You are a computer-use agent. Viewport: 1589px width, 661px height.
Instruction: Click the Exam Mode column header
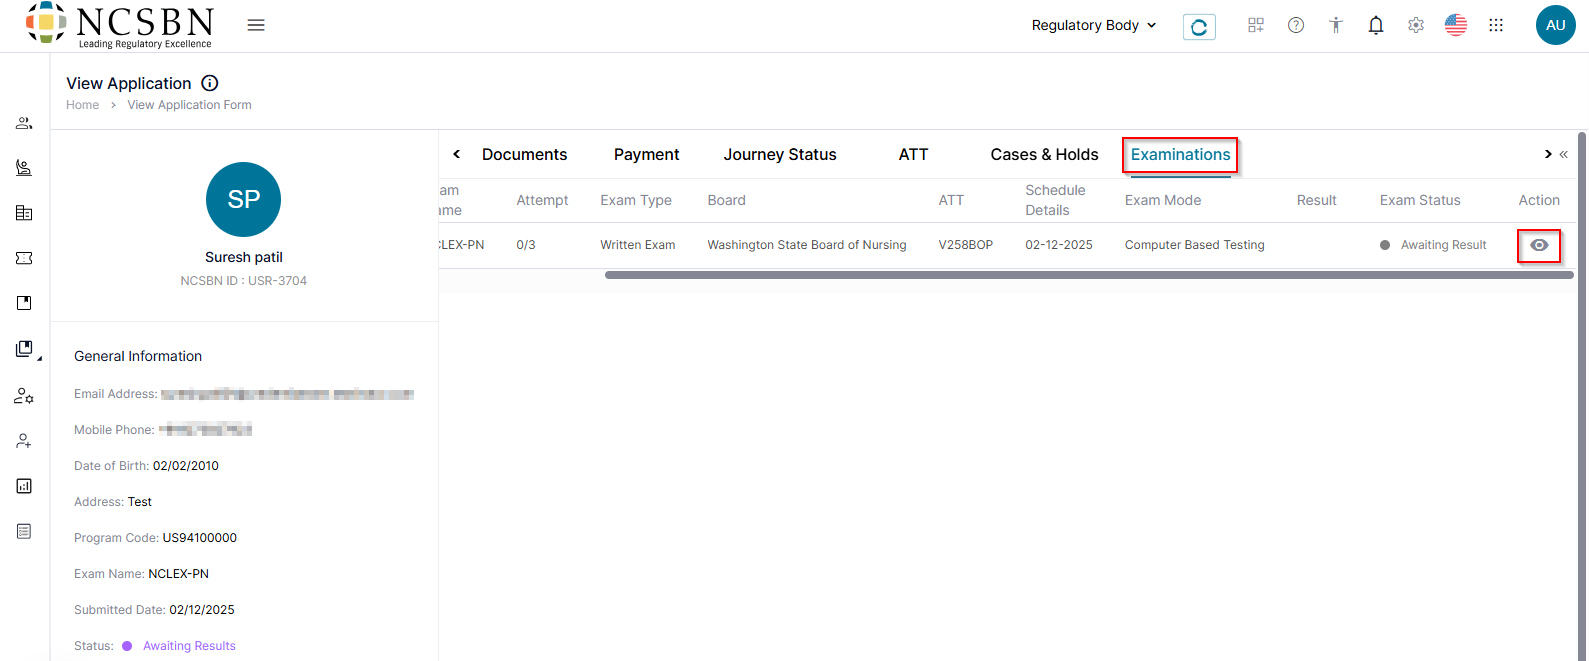tap(1163, 200)
